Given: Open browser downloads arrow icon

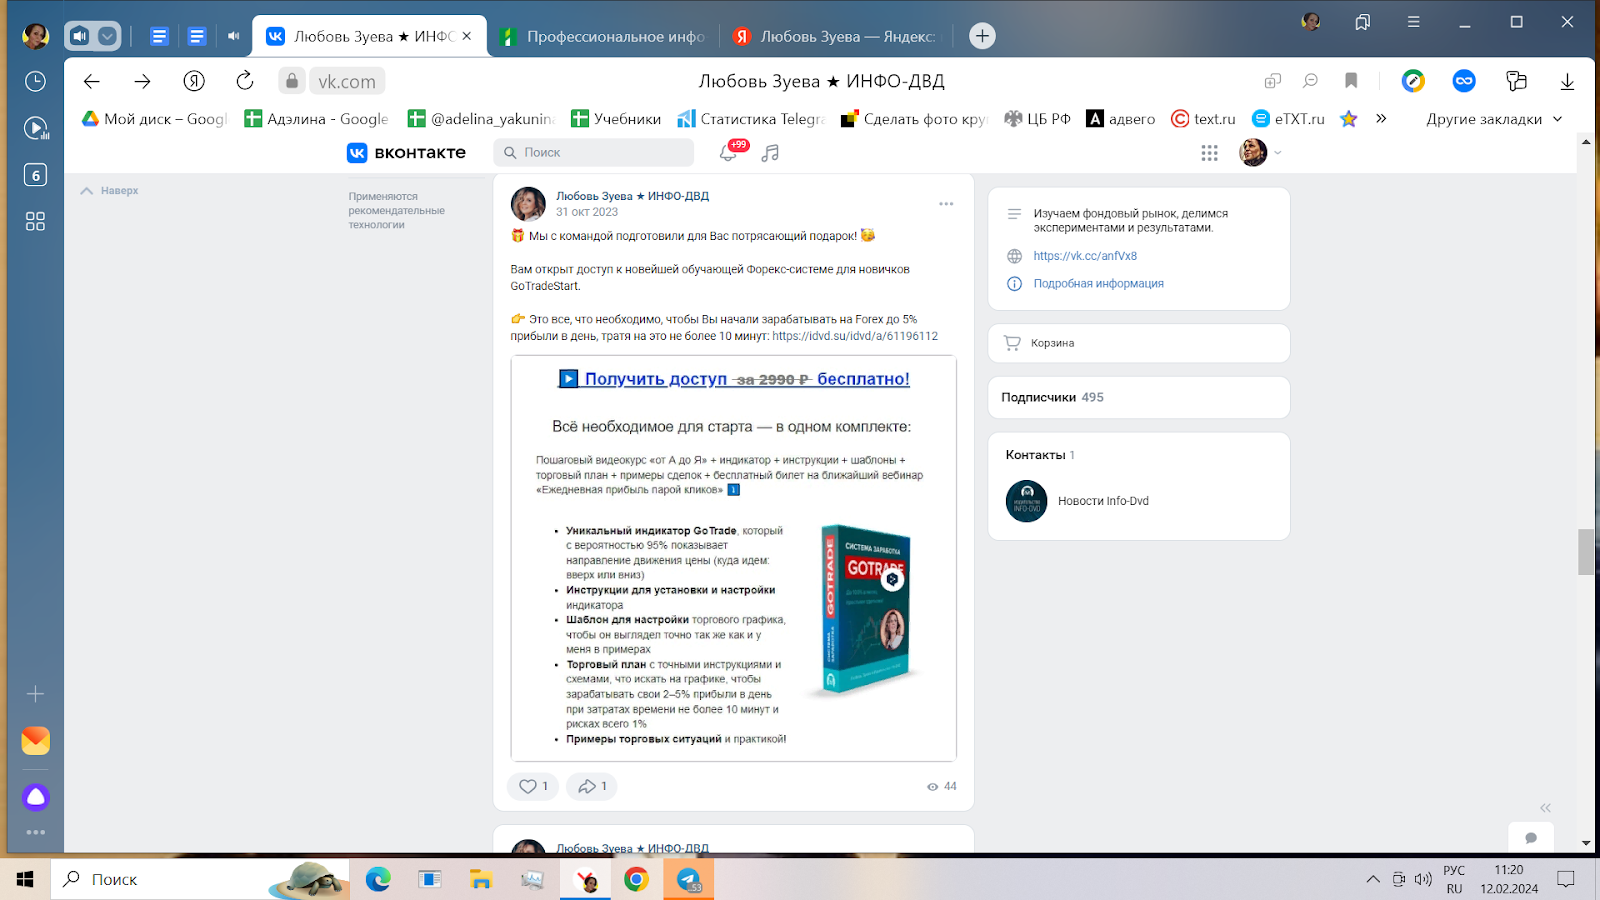Looking at the screenshot, I should pos(1567,81).
